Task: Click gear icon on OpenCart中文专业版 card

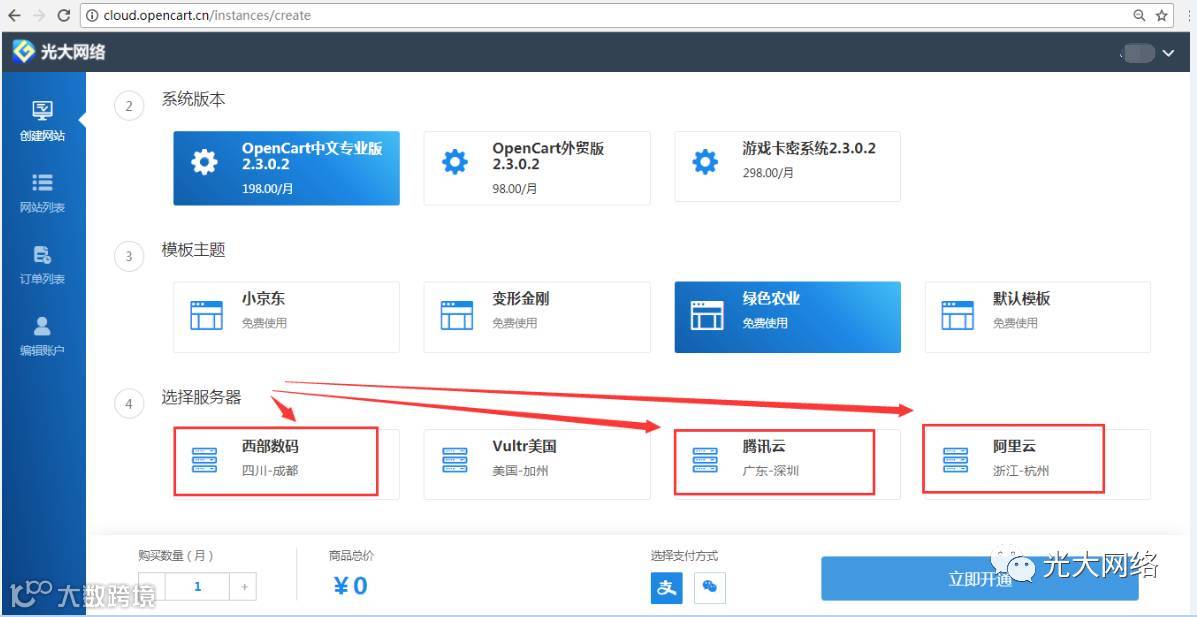Action: pyautogui.click(x=204, y=162)
